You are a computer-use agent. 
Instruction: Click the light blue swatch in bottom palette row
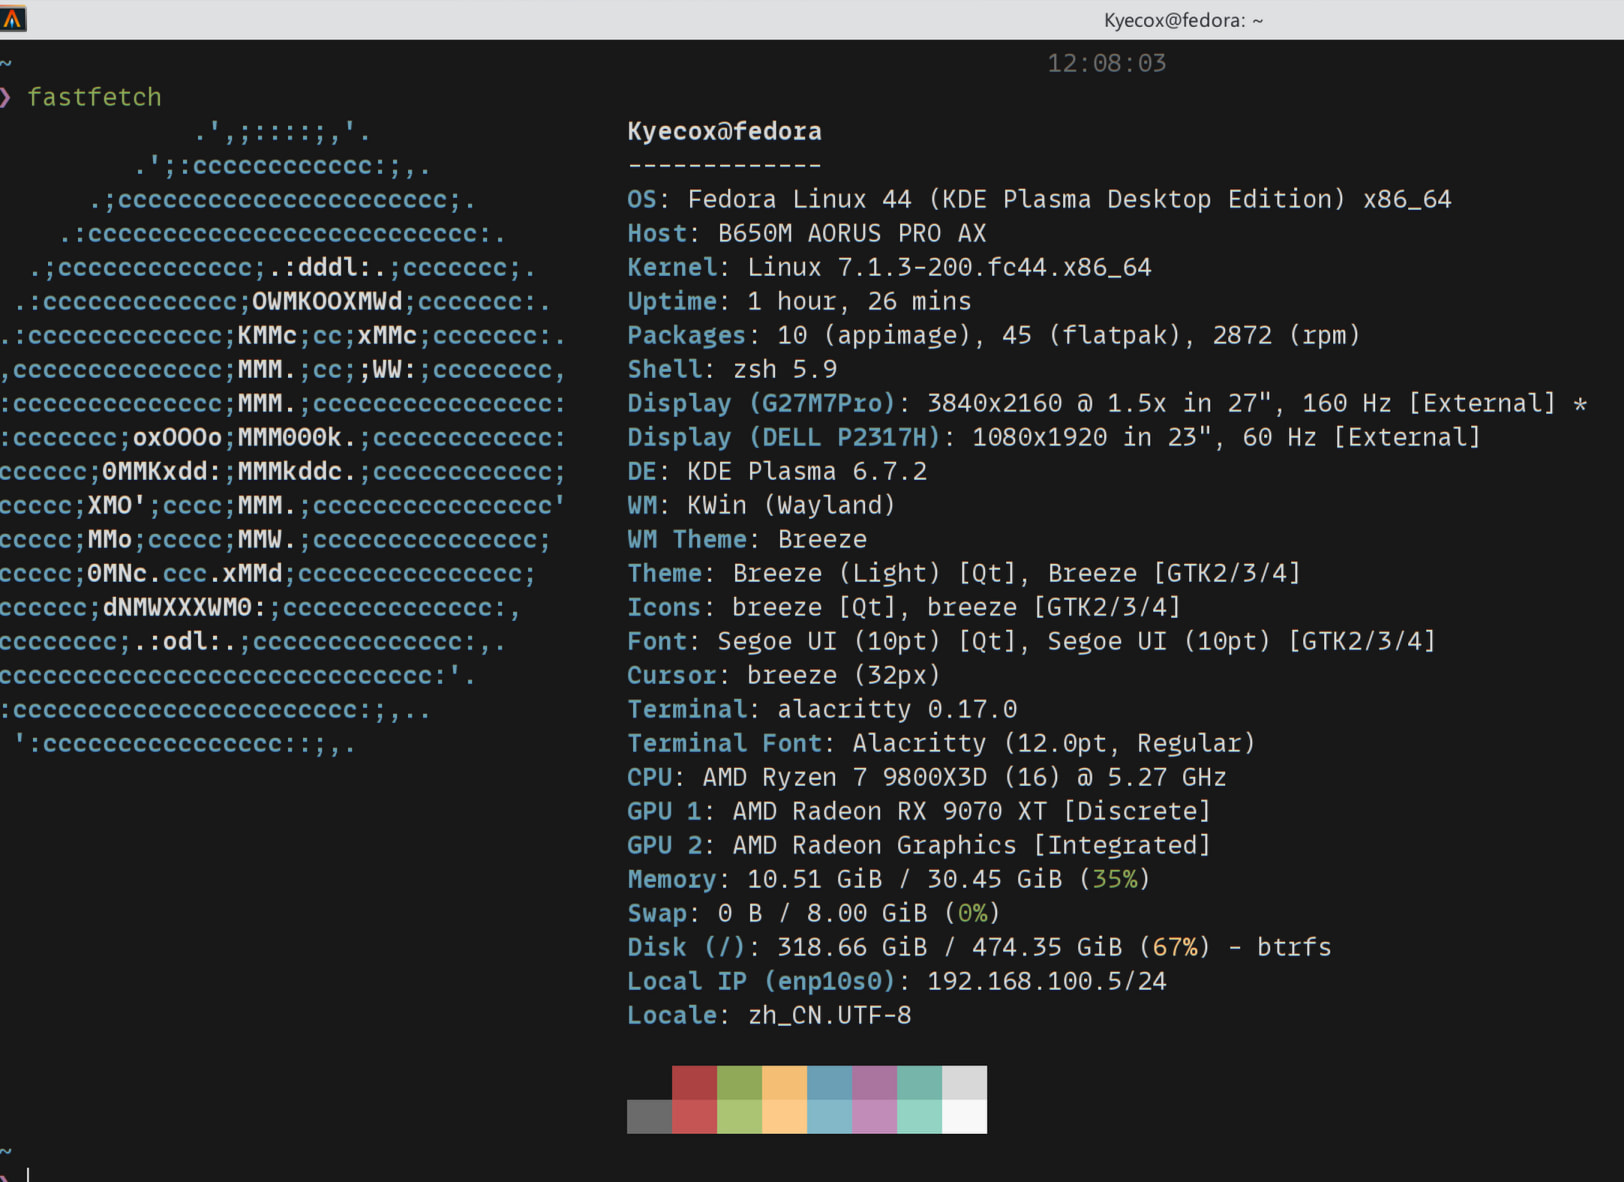click(x=829, y=1117)
